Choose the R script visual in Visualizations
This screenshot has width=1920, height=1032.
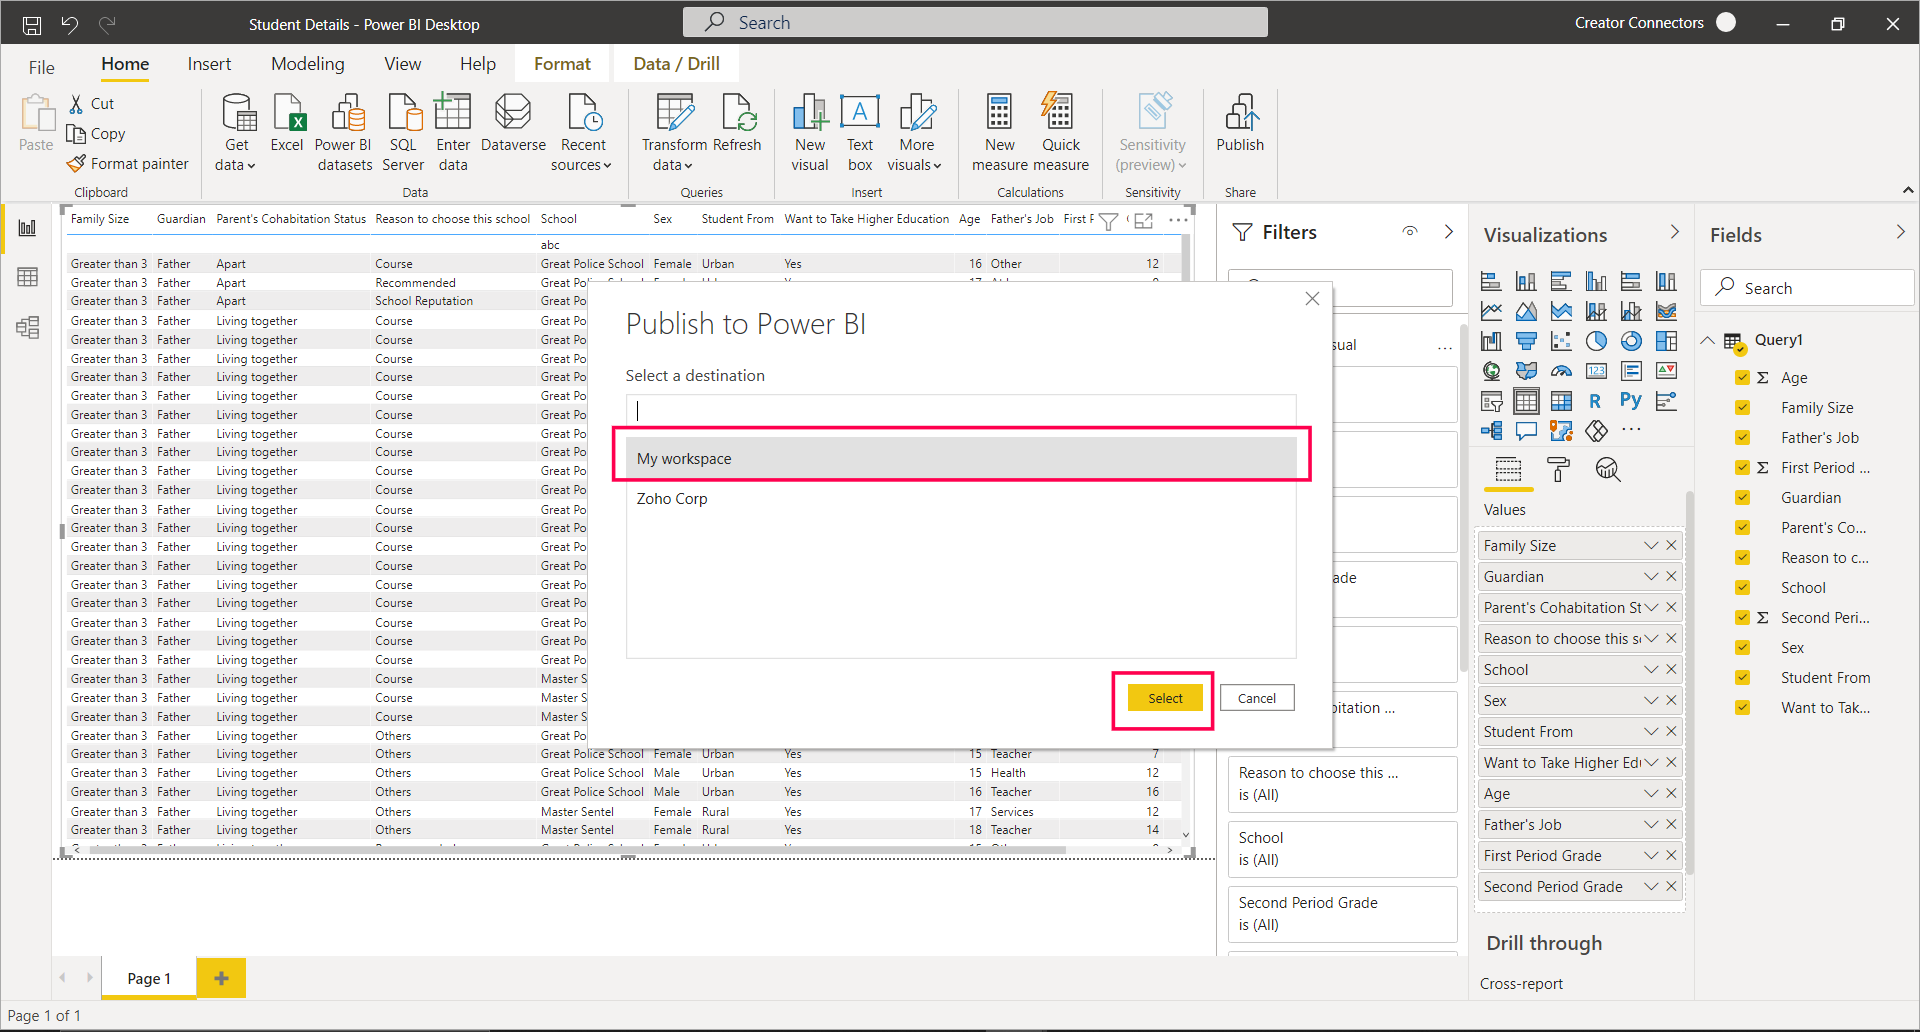click(1594, 400)
